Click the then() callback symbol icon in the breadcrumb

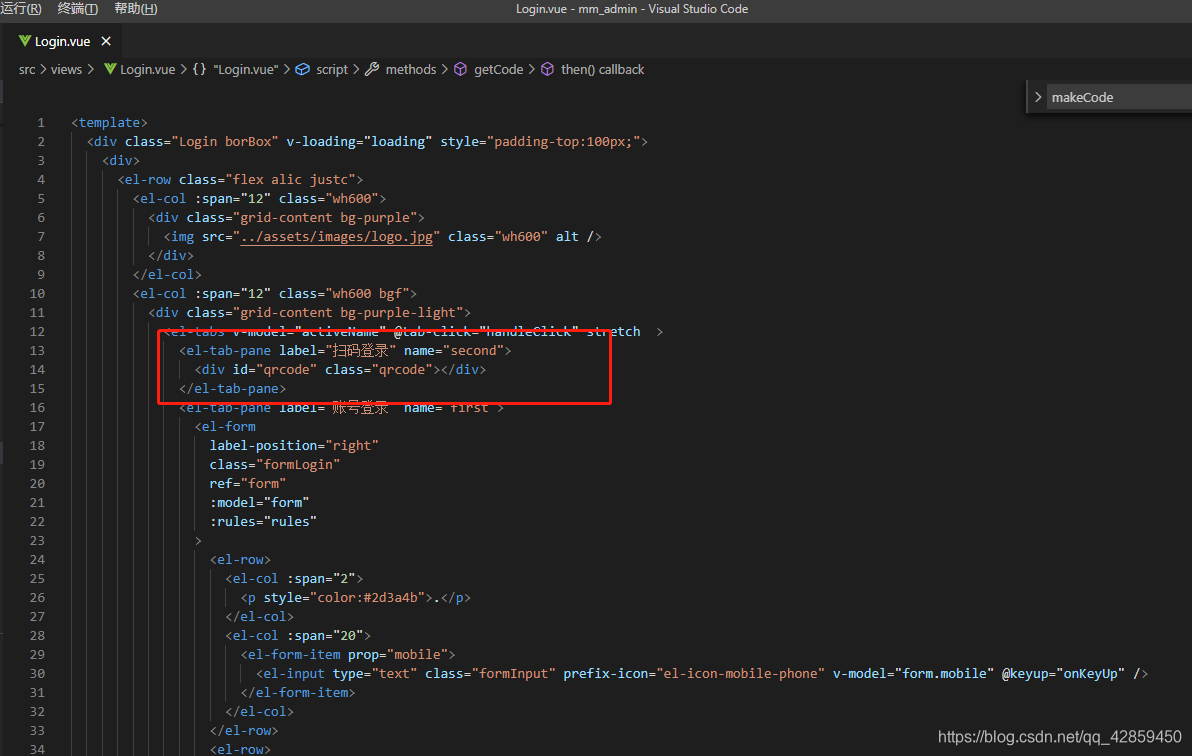(548, 69)
